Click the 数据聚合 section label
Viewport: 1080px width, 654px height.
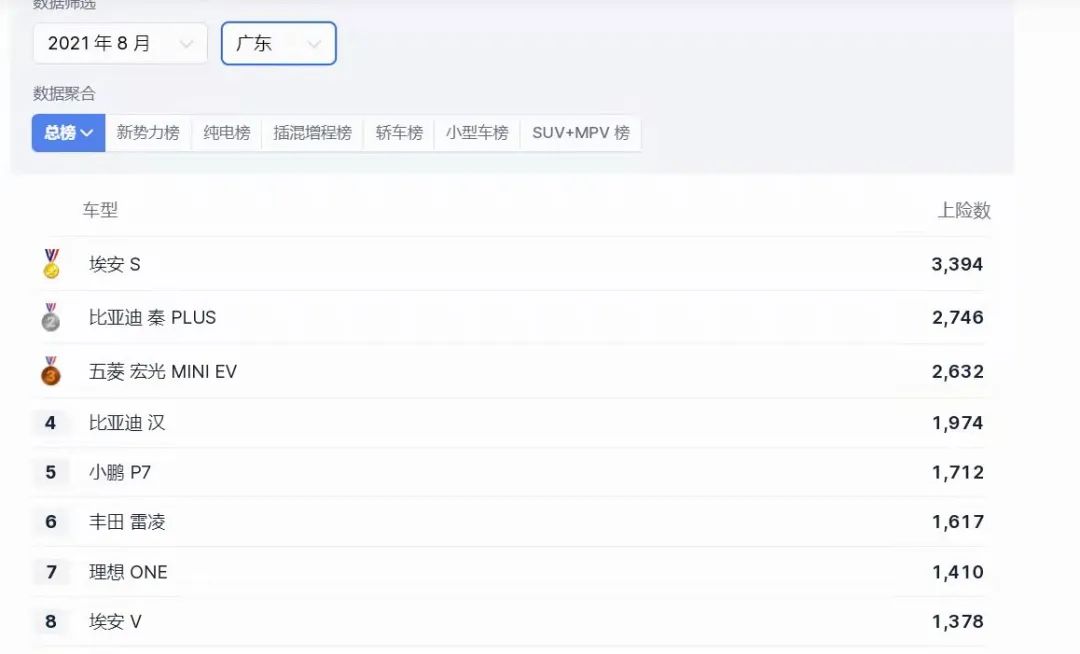coord(64,94)
